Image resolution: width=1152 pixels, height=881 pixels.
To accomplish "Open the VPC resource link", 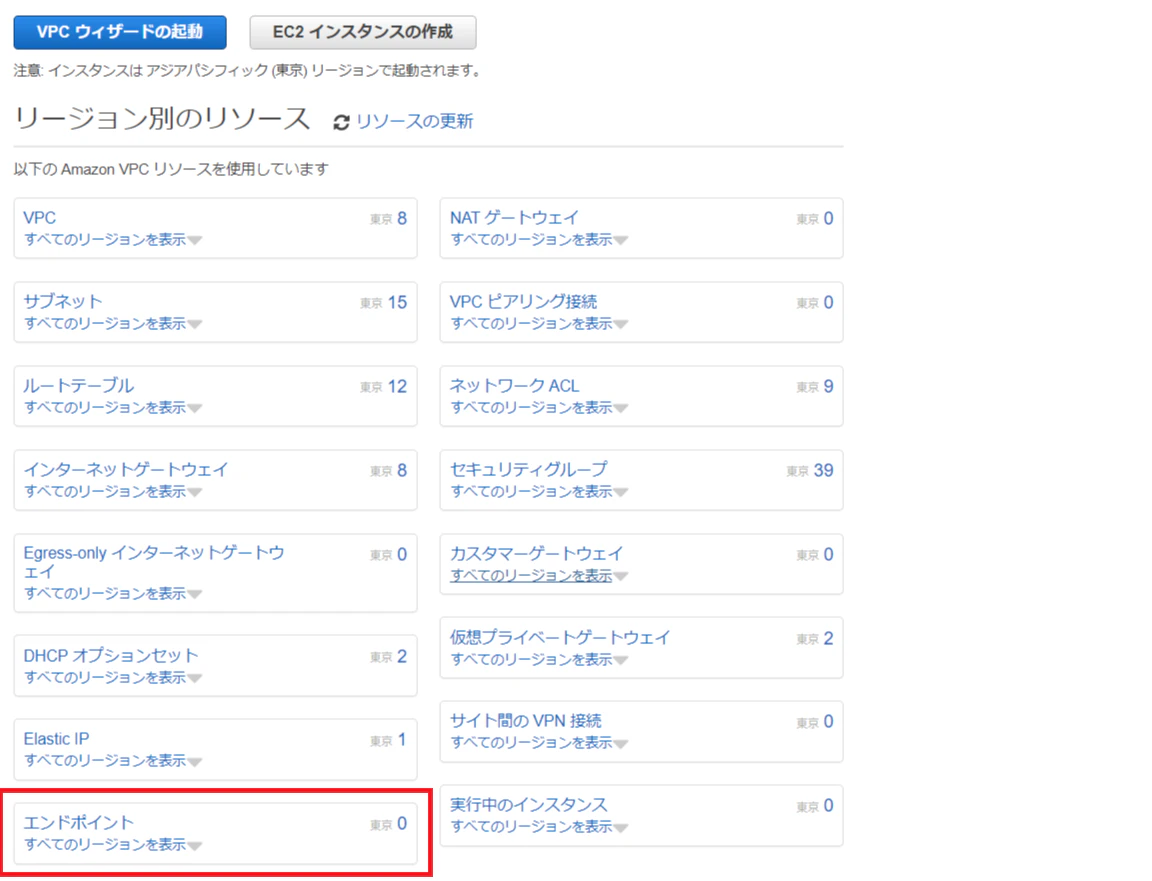I will (x=40, y=218).
